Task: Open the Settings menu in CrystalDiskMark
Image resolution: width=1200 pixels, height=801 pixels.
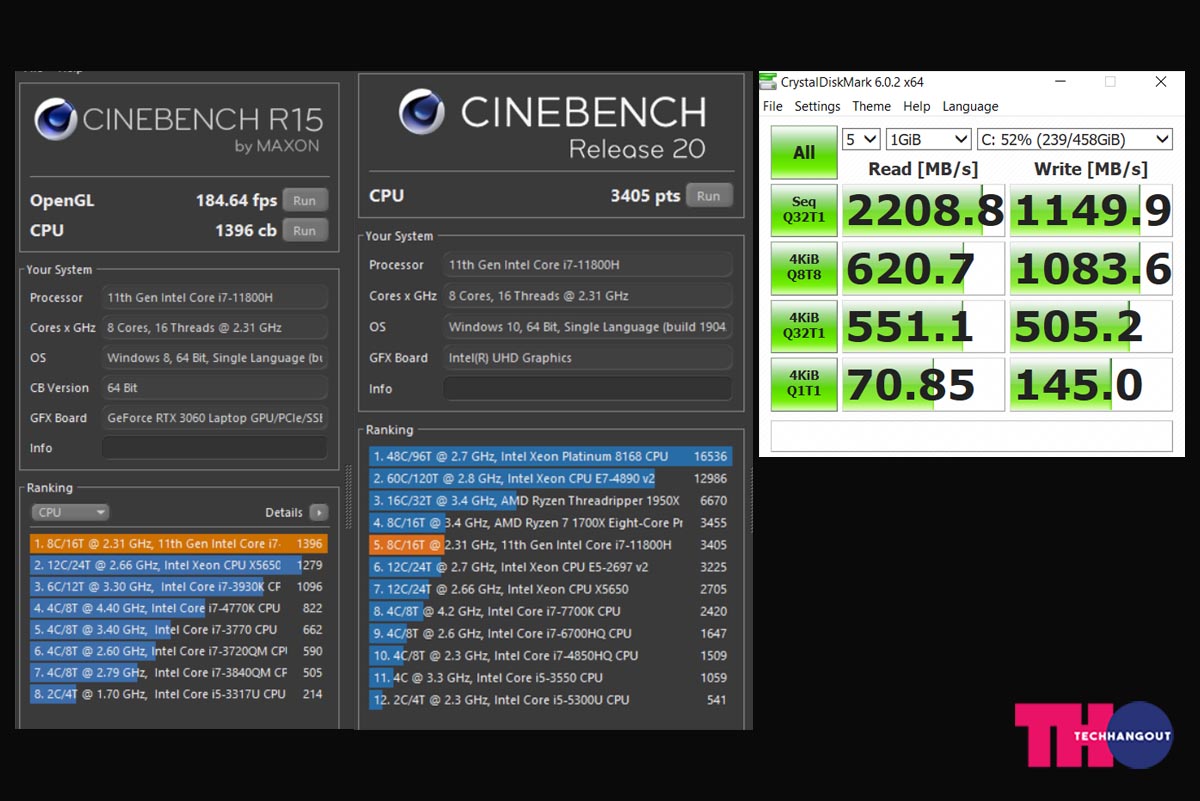Action: pos(817,106)
